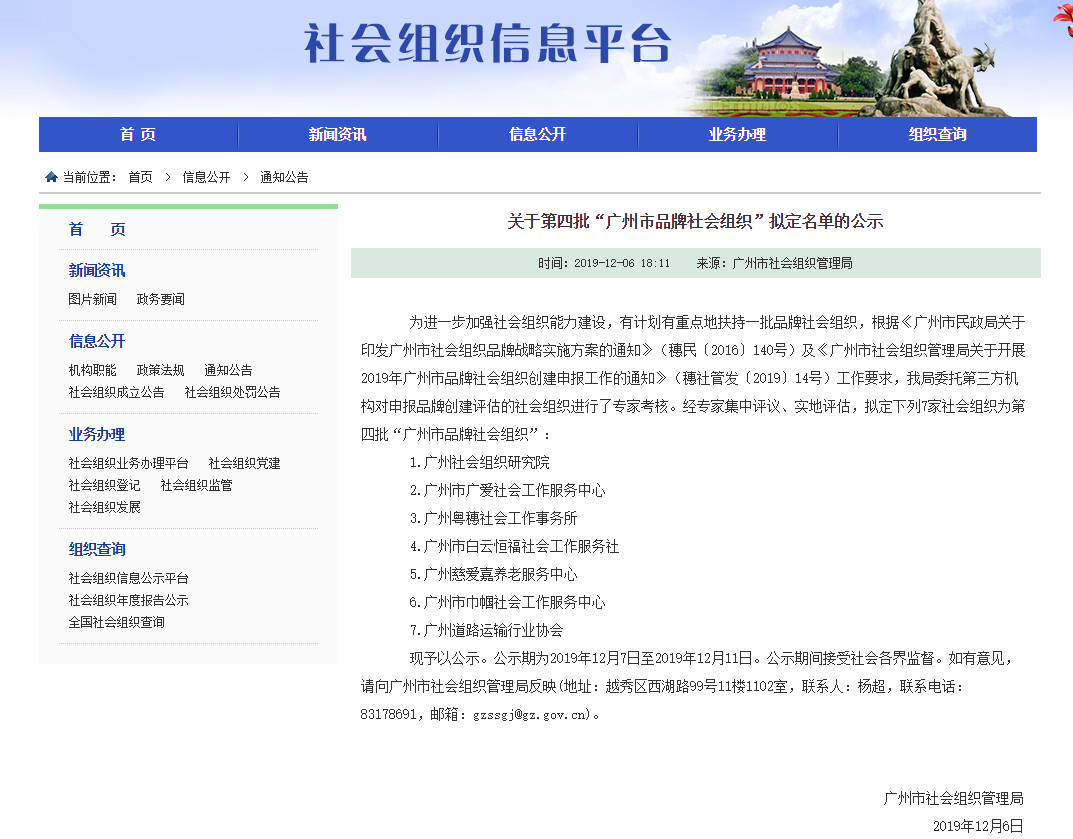1073x839 pixels.
Task: Click the signature 广州市社会组织管理局 near the page bottom
Action: pos(953,799)
